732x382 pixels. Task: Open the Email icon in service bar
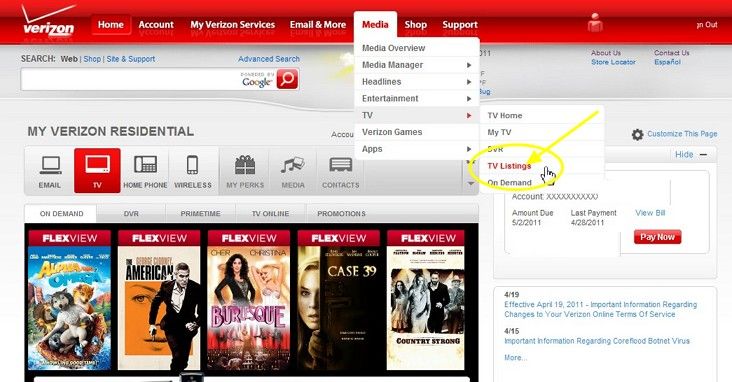50,171
